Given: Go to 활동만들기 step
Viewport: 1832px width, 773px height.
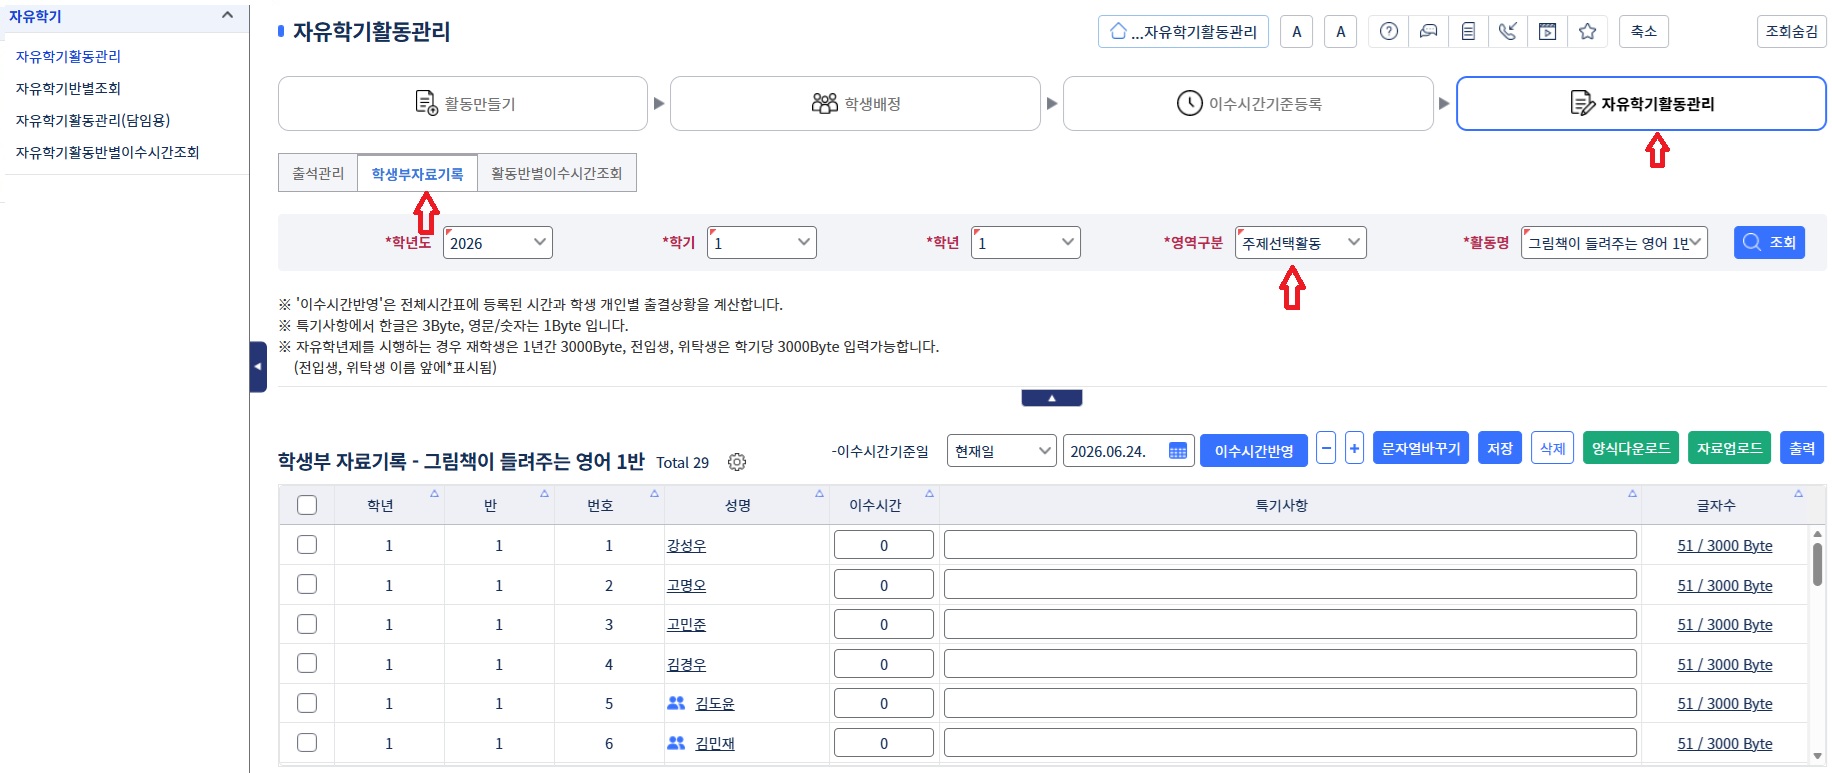Looking at the screenshot, I should tap(463, 104).
